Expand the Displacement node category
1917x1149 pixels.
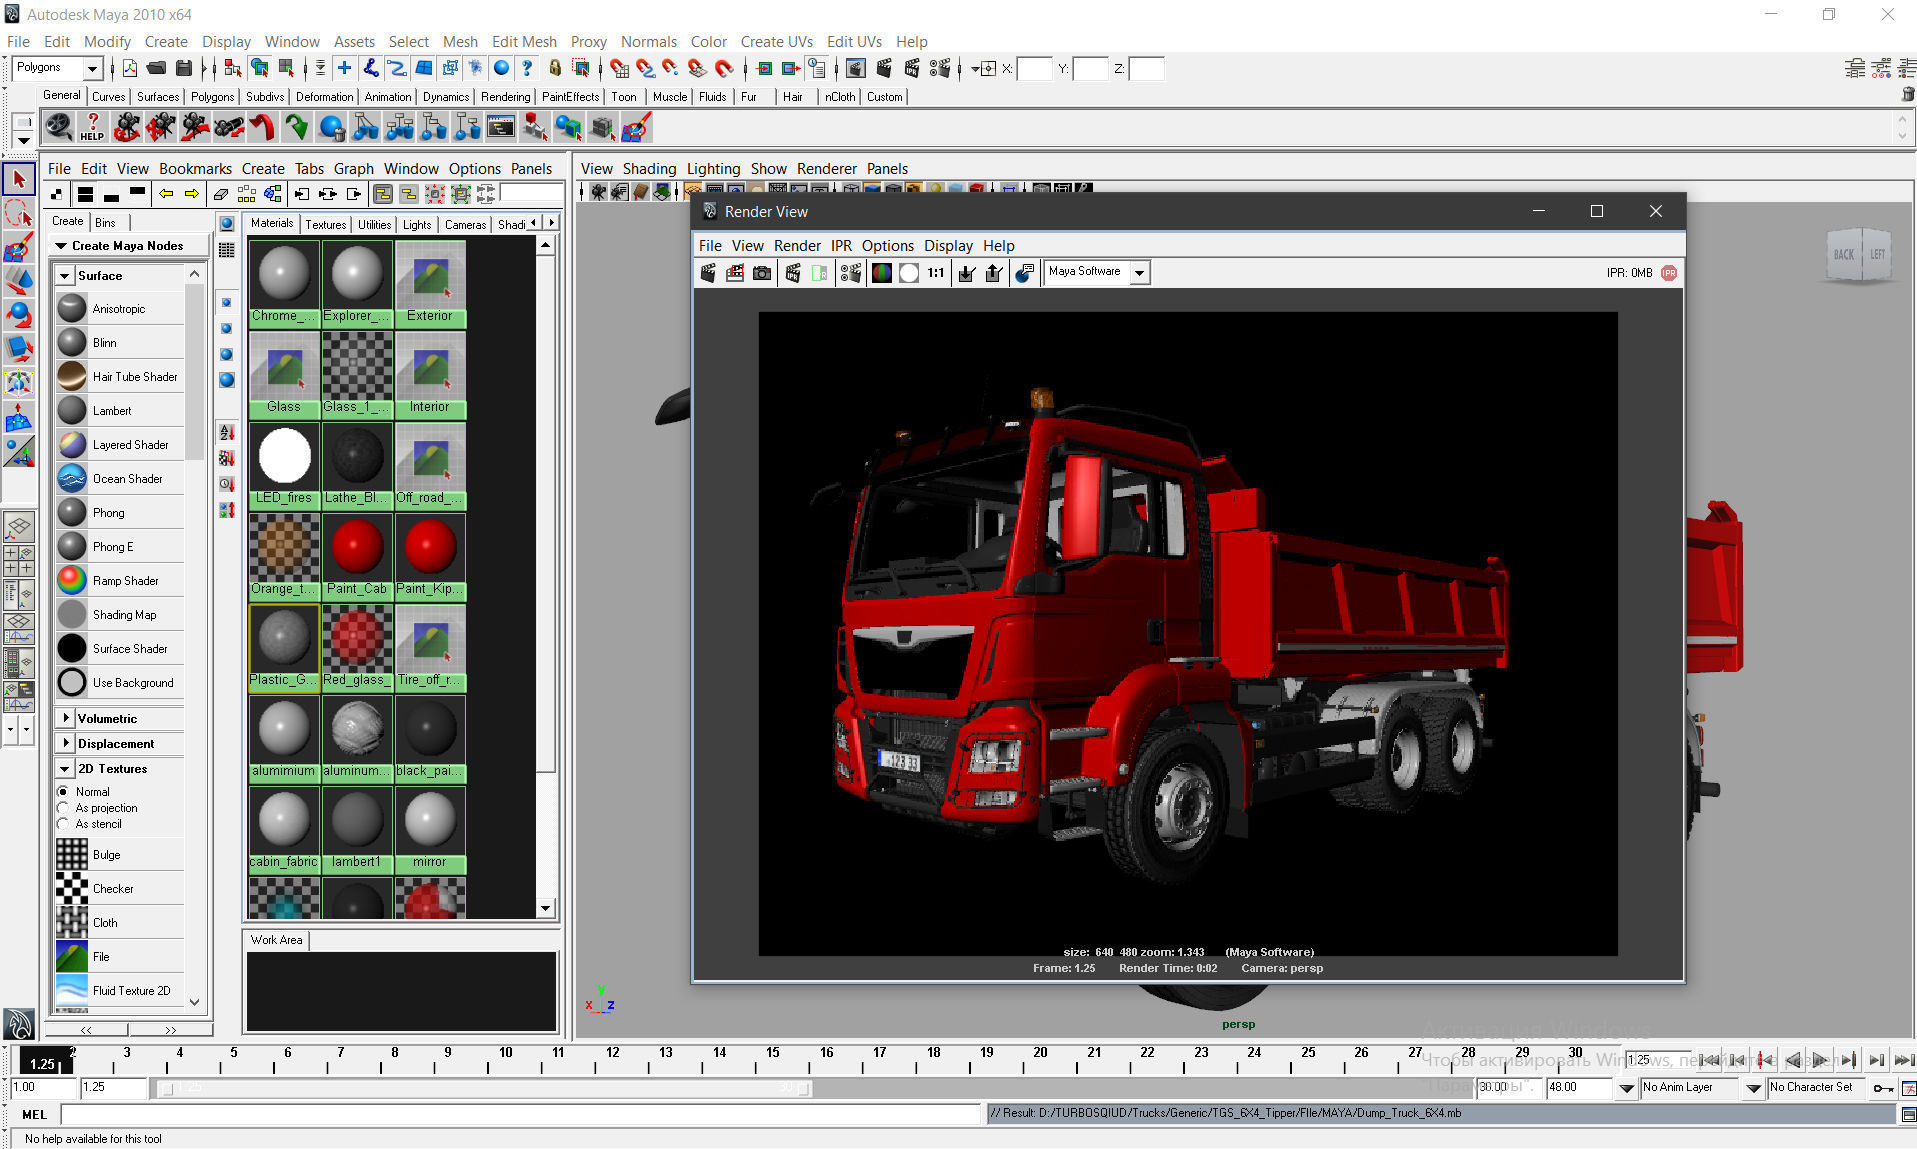coord(65,743)
